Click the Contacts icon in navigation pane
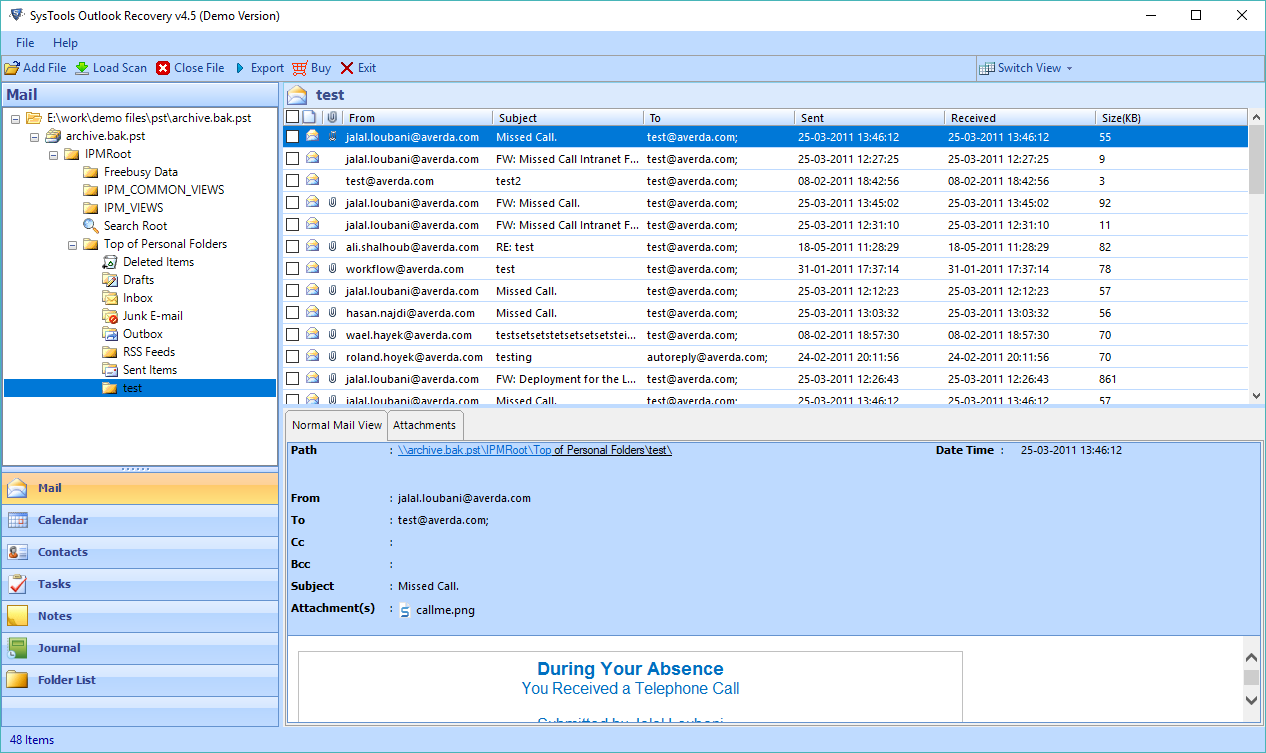 click(18, 552)
